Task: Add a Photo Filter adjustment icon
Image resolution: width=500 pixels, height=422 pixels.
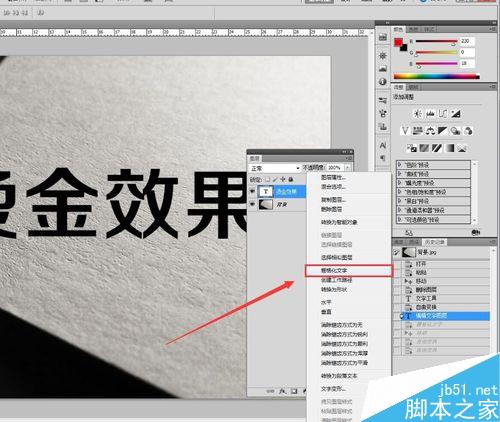Action: click(x=455, y=131)
